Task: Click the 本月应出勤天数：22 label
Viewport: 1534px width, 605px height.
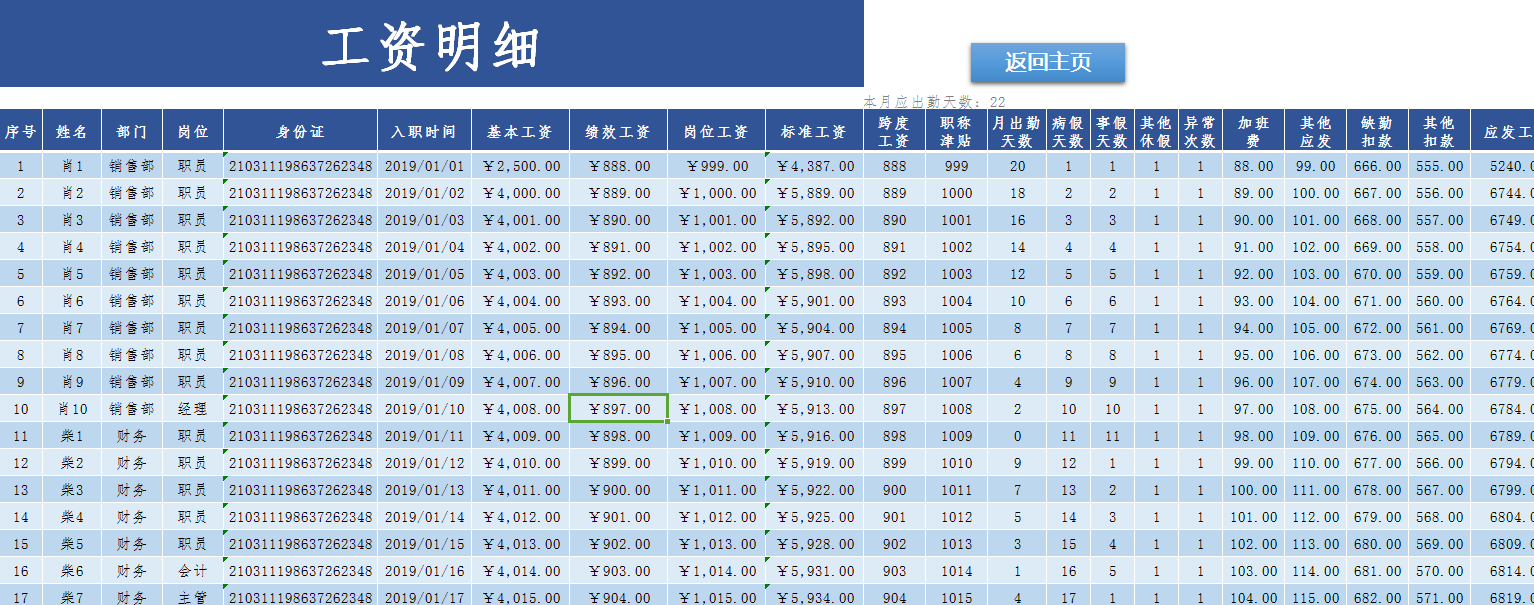Action: tap(935, 101)
